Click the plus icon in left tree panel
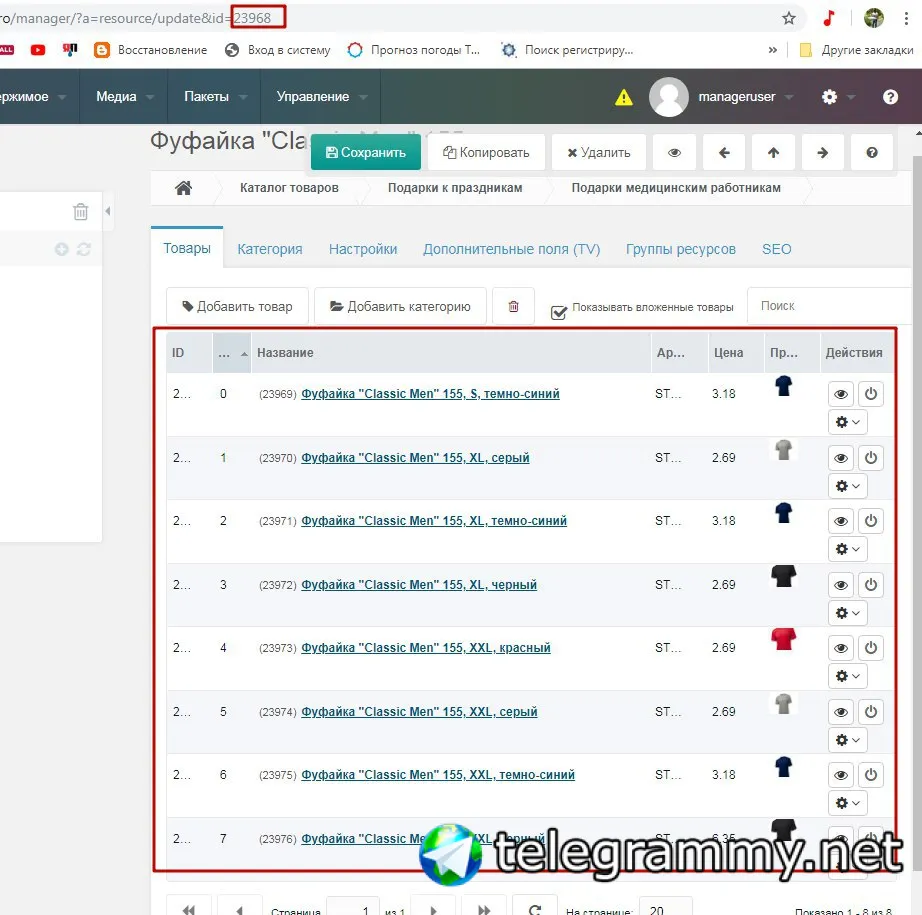This screenshot has width=922, height=915. tap(62, 249)
